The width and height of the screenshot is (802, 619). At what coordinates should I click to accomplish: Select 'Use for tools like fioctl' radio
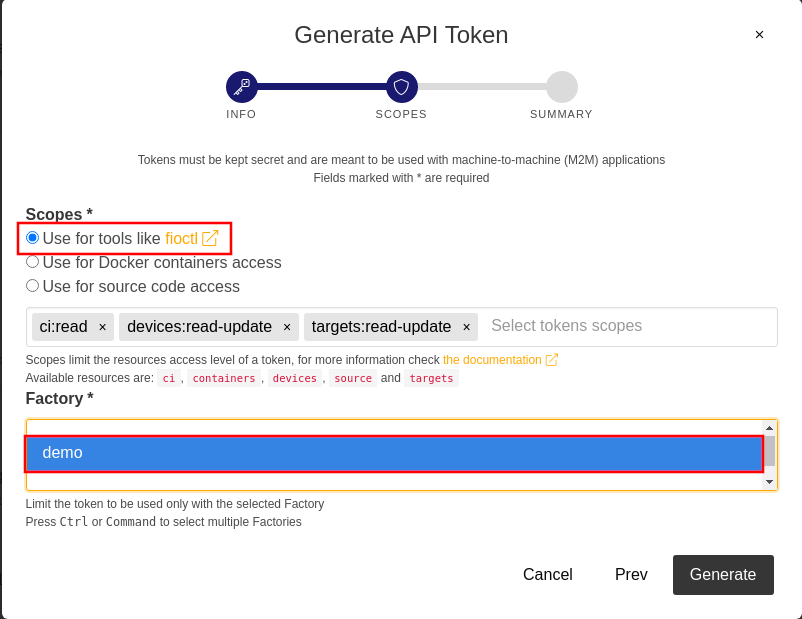coord(33,238)
